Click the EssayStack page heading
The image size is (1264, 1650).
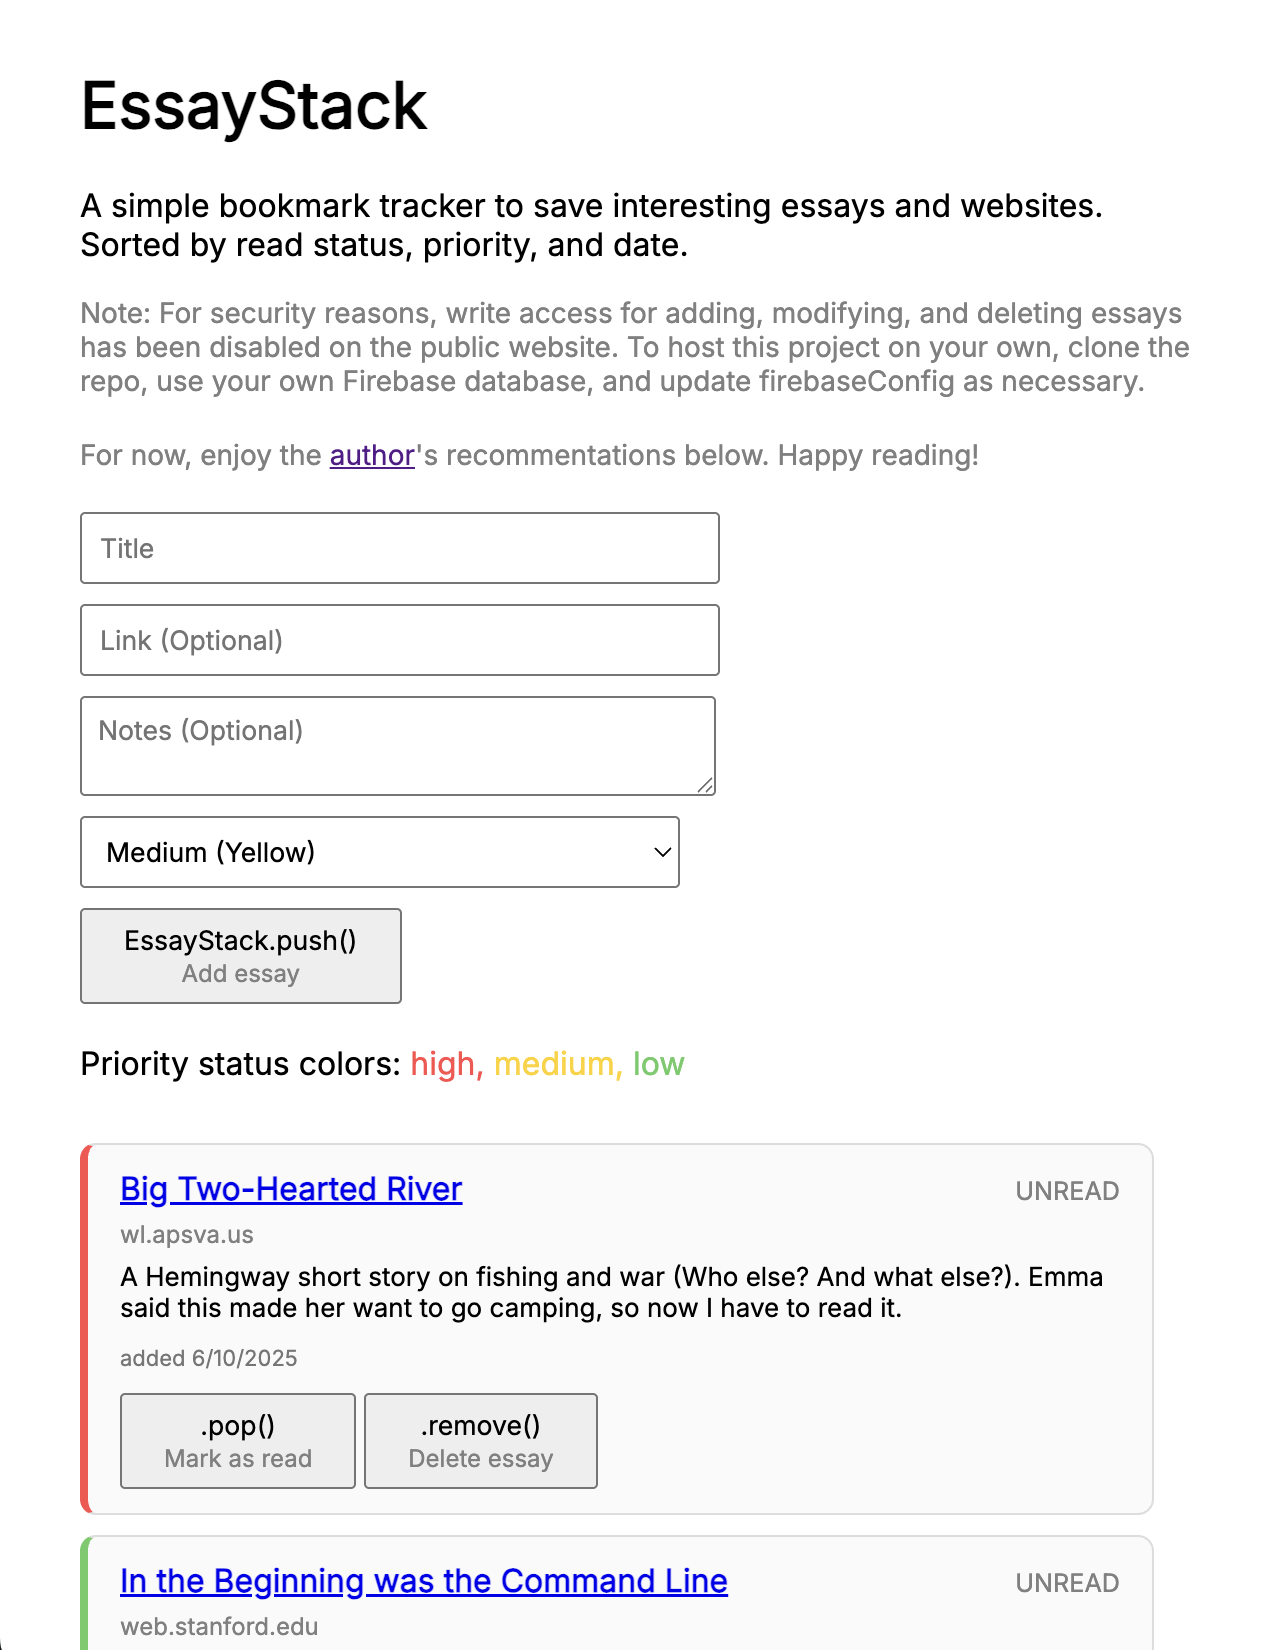[254, 106]
